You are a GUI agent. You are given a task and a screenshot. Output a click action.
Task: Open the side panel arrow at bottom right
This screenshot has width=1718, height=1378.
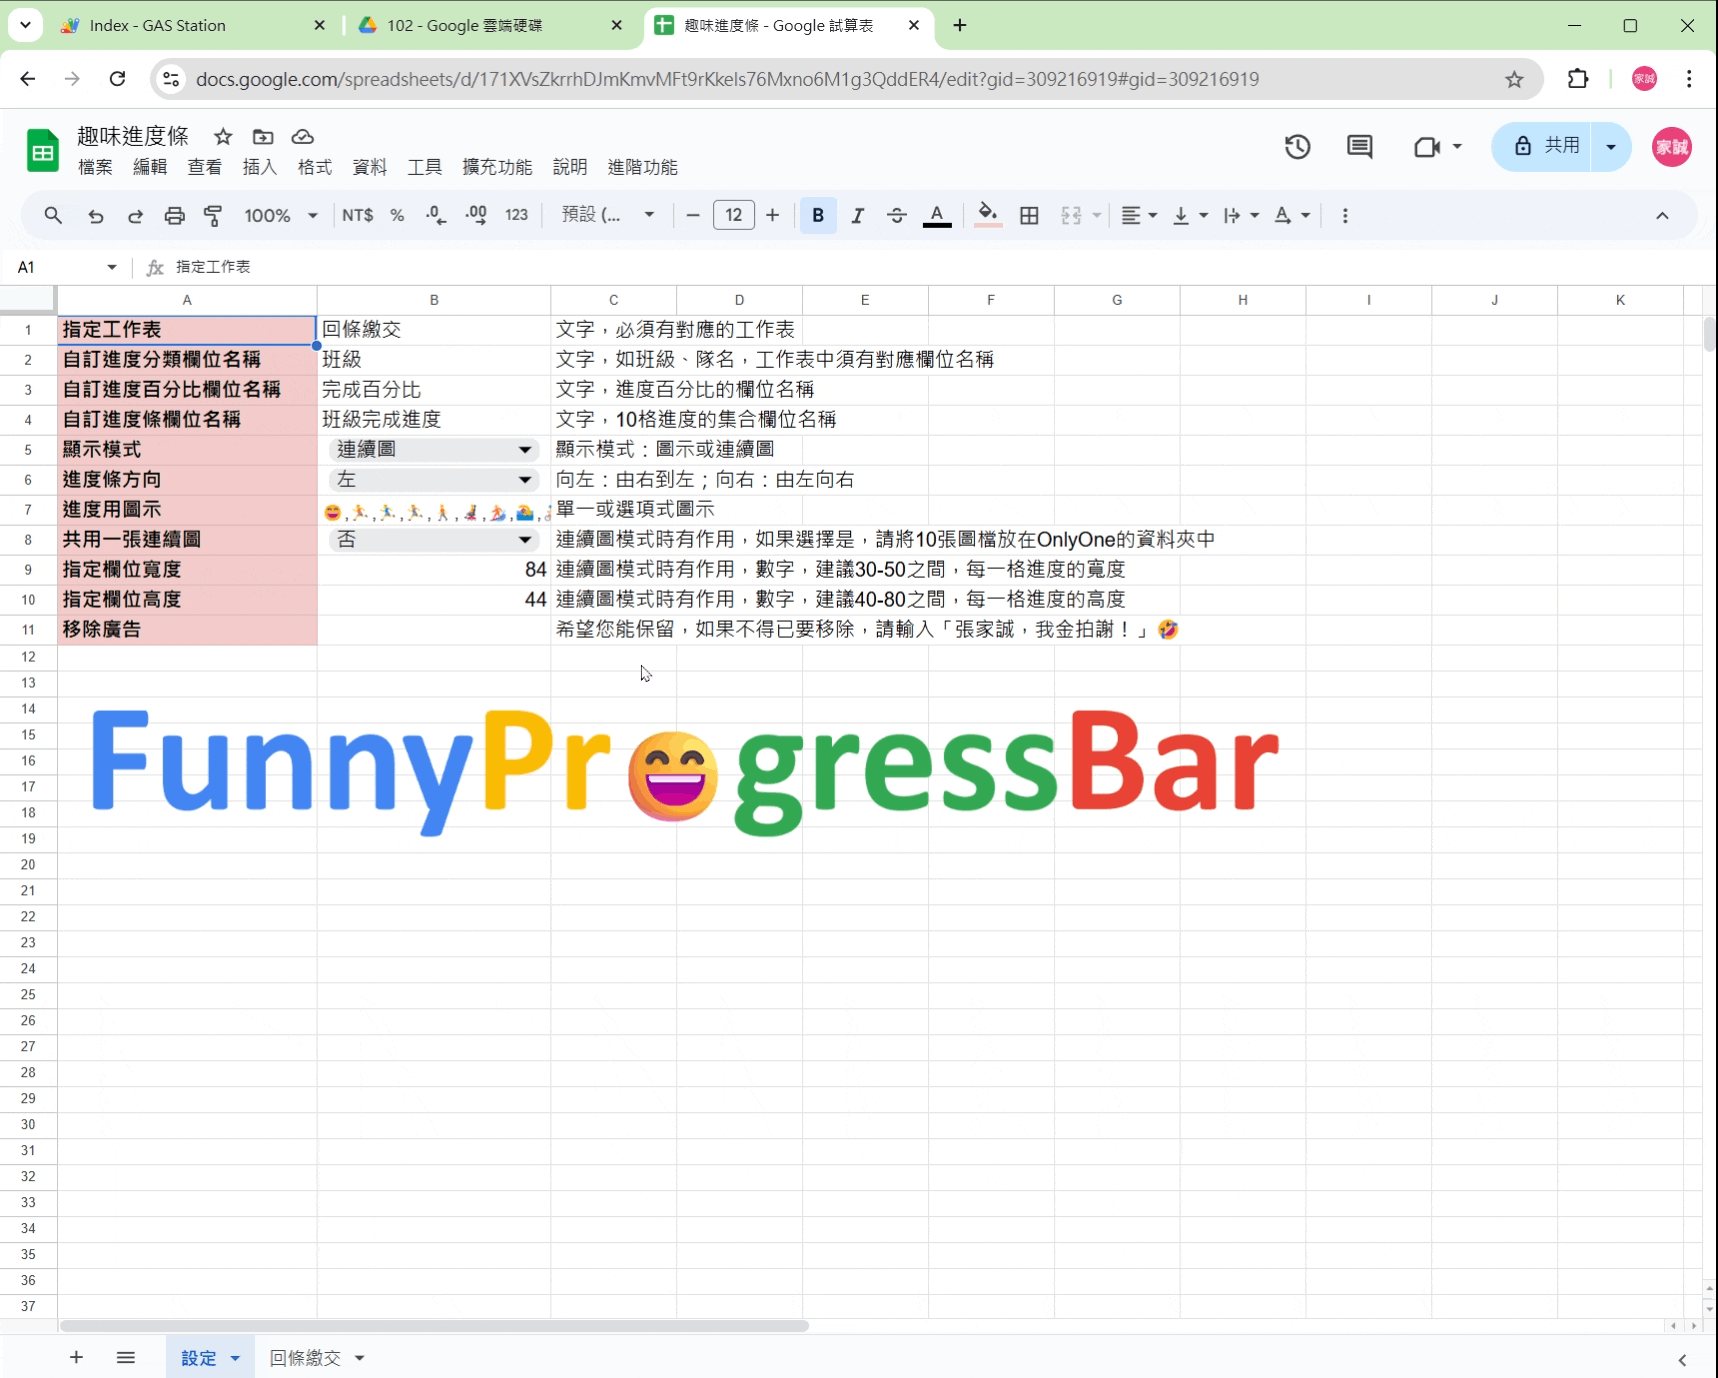tap(1682, 1359)
